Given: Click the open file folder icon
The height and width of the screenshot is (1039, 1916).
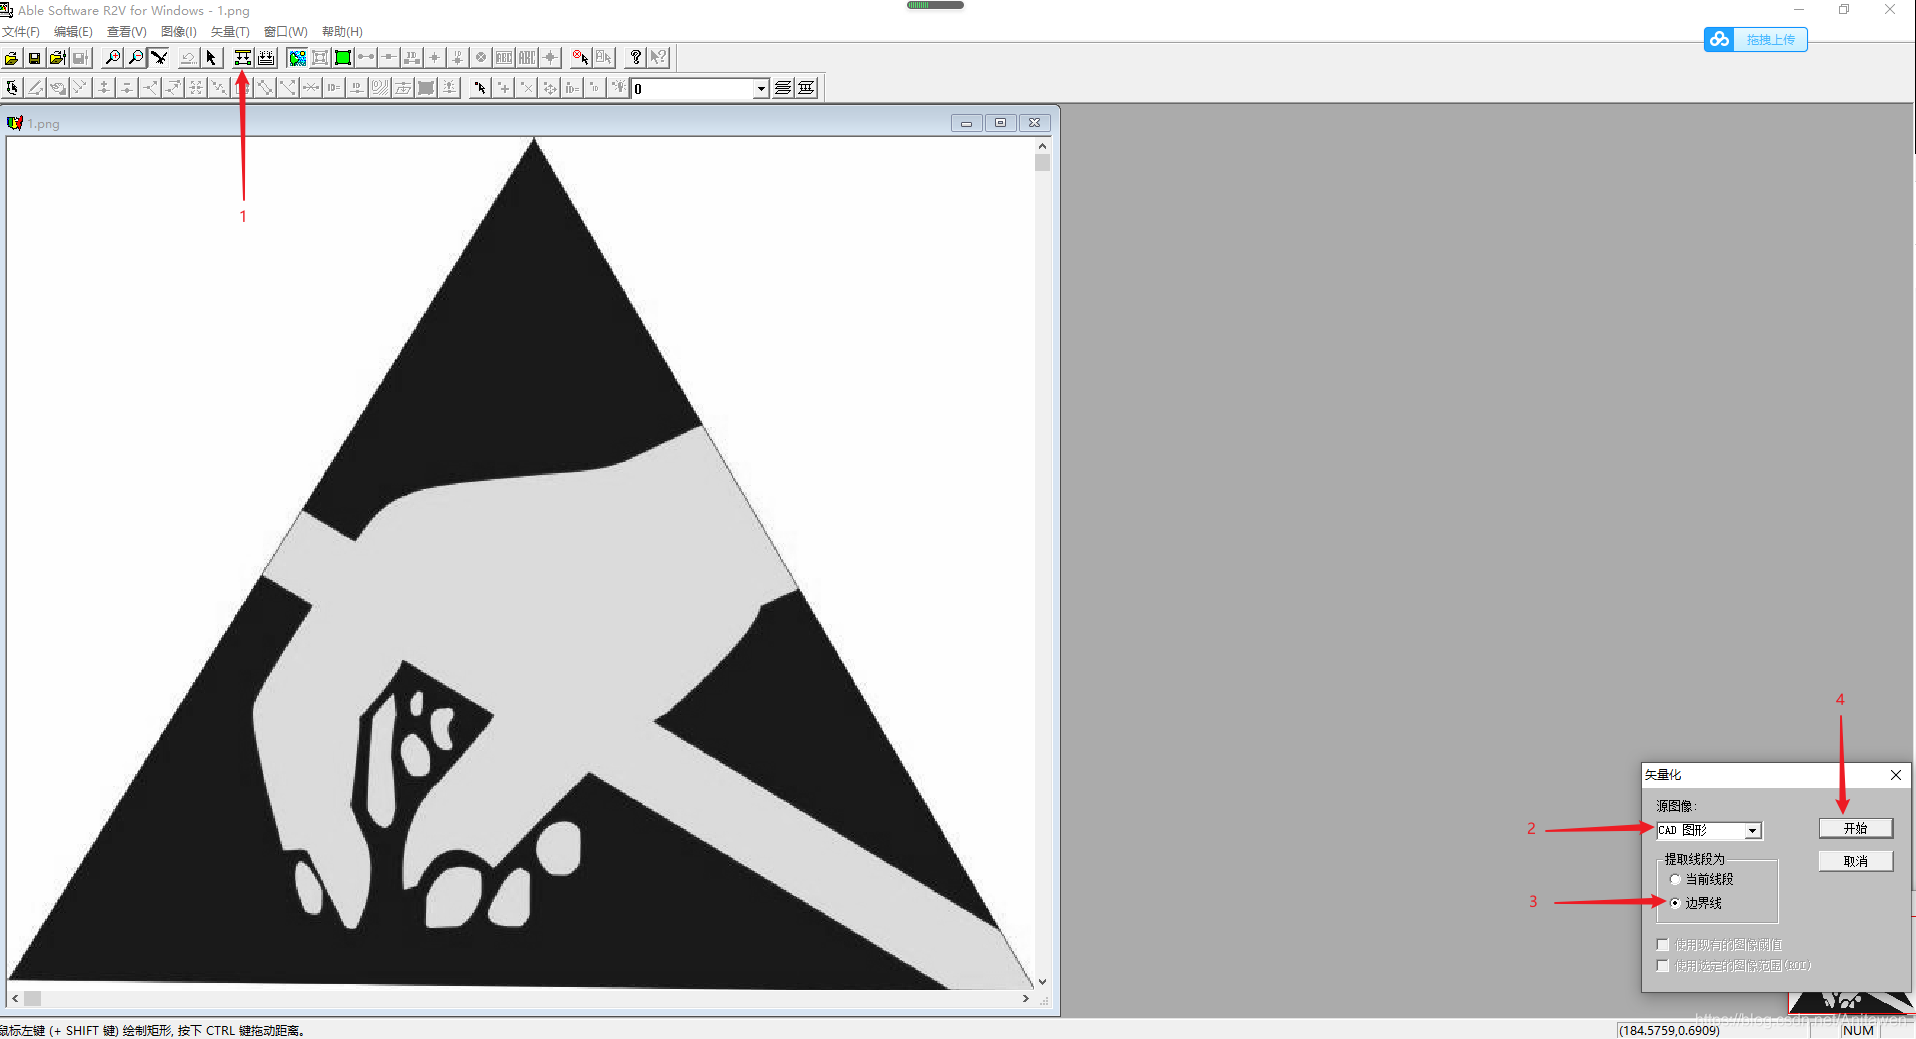Looking at the screenshot, I should point(12,58).
